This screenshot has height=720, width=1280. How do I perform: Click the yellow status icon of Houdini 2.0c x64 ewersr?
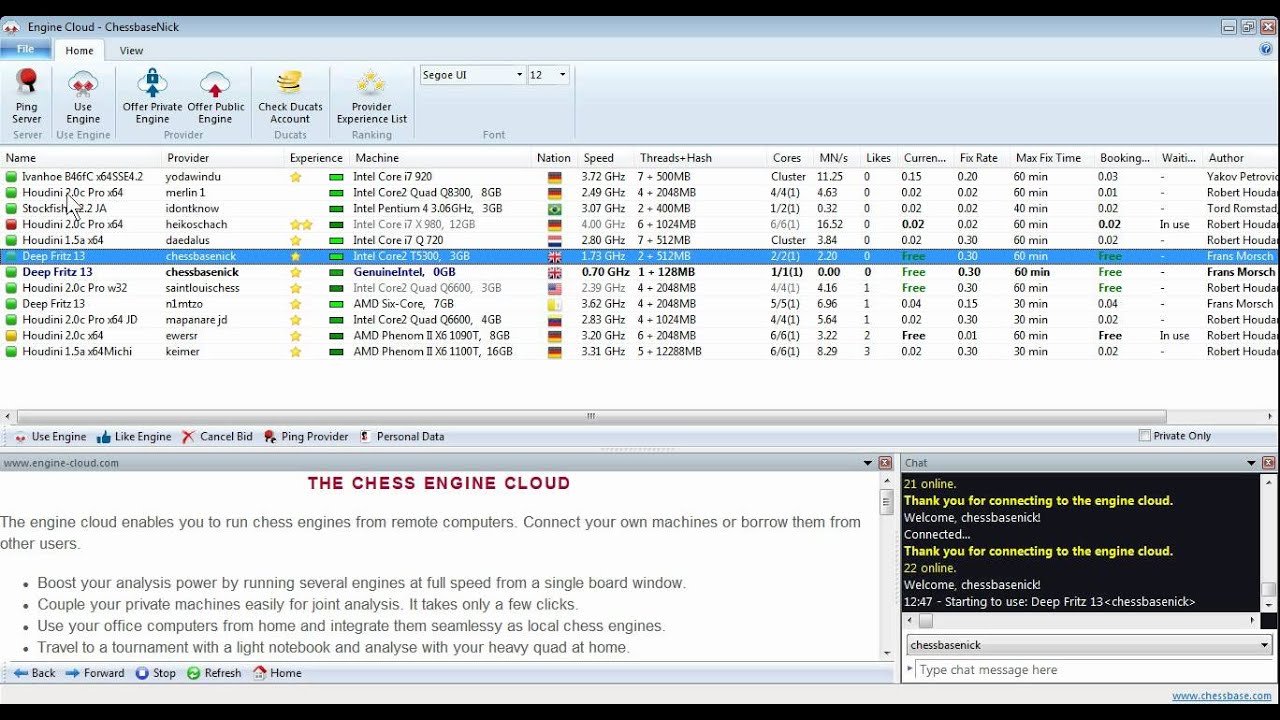coord(12,336)
